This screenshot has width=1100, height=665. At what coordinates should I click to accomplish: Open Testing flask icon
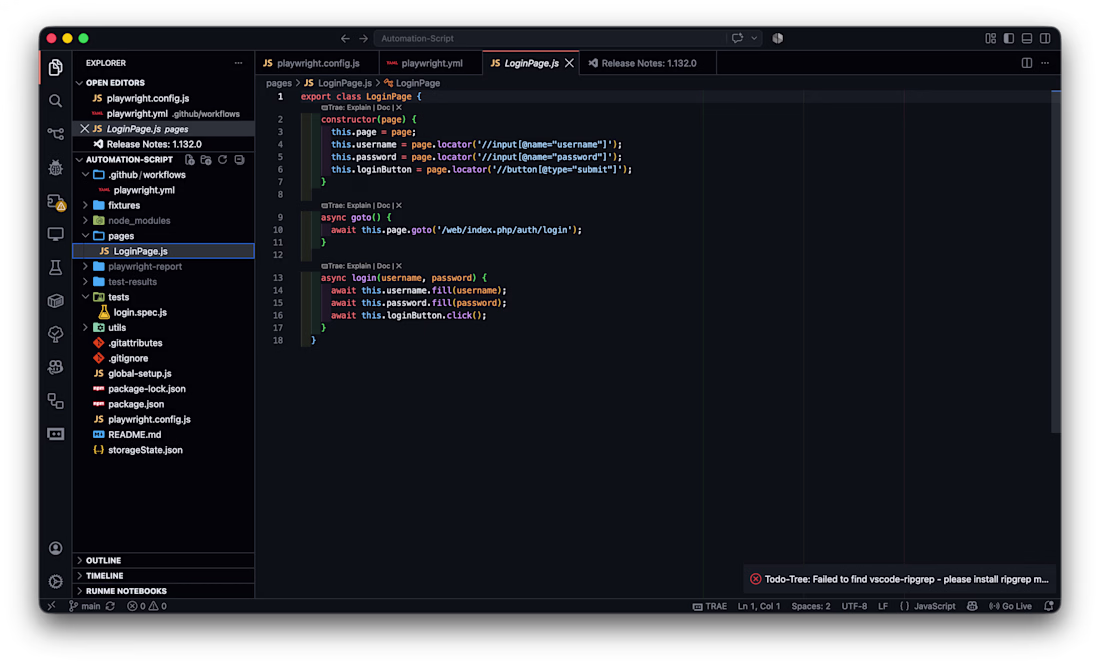click(55, 267)
